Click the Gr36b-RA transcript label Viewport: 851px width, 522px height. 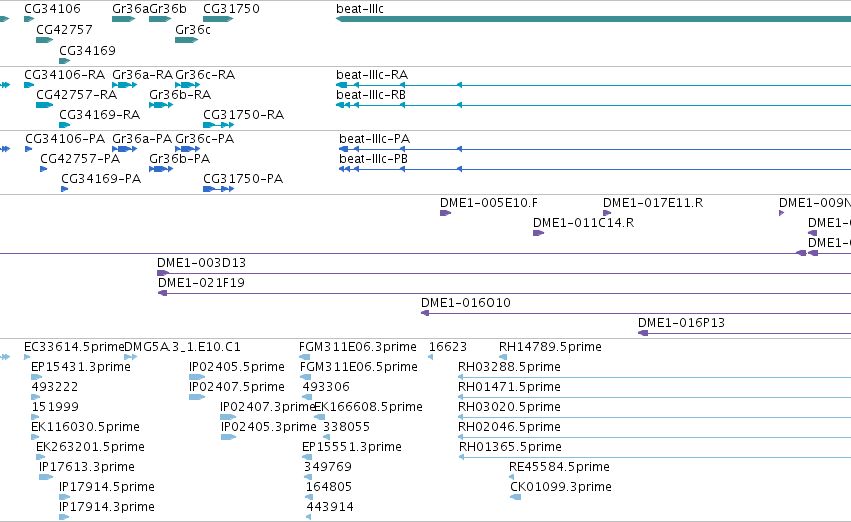(180, 94)
